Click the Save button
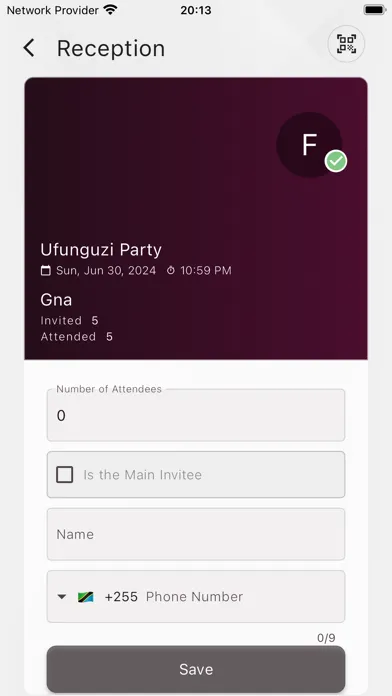Screen dimensions: 392x696 (x=196, y=669)
